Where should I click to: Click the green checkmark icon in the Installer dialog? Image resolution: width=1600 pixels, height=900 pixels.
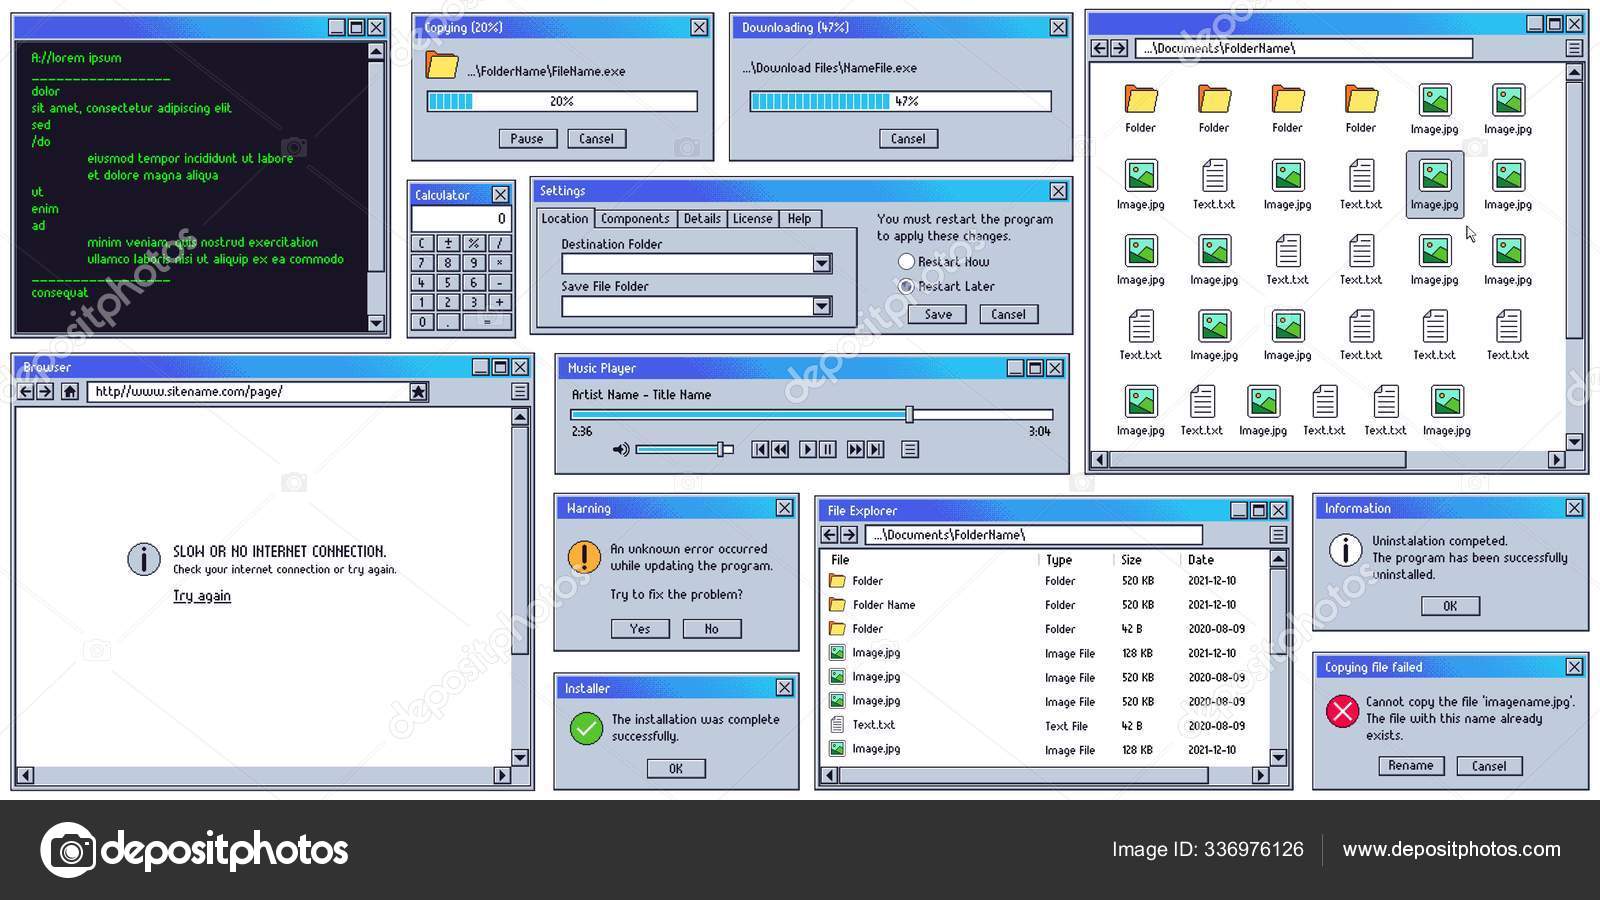[x=586, y=728]
